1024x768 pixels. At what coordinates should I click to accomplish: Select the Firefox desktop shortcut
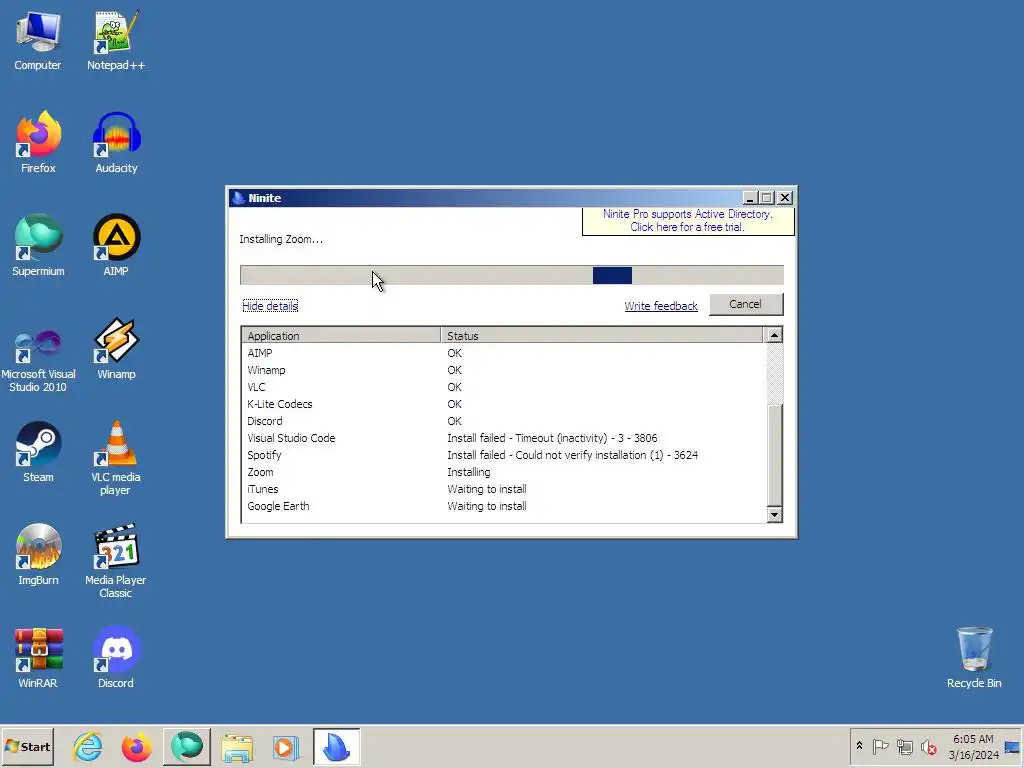click(x=38, y=142)
